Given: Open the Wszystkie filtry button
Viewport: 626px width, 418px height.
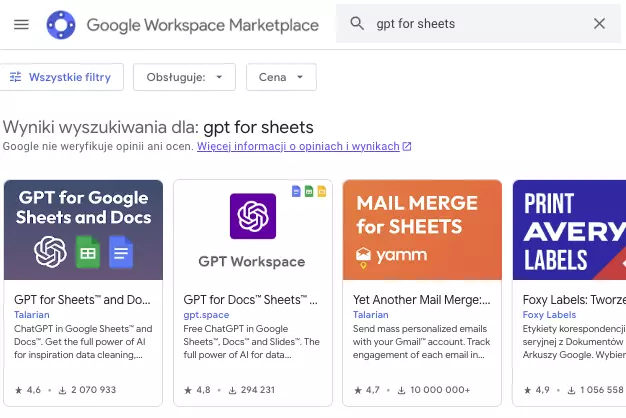Looking at the screenshot, I should click(x=61, y=77).
